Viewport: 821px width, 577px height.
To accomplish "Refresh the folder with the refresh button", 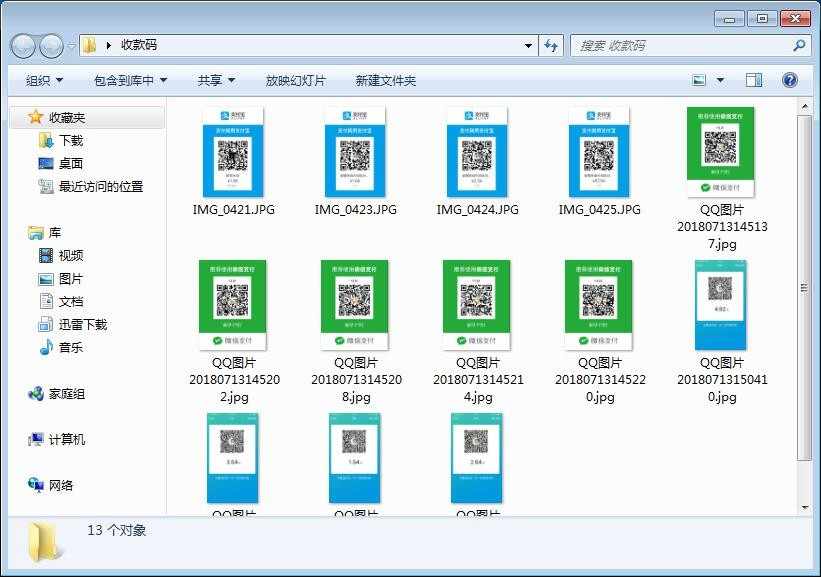I will [x=551, y=46].
